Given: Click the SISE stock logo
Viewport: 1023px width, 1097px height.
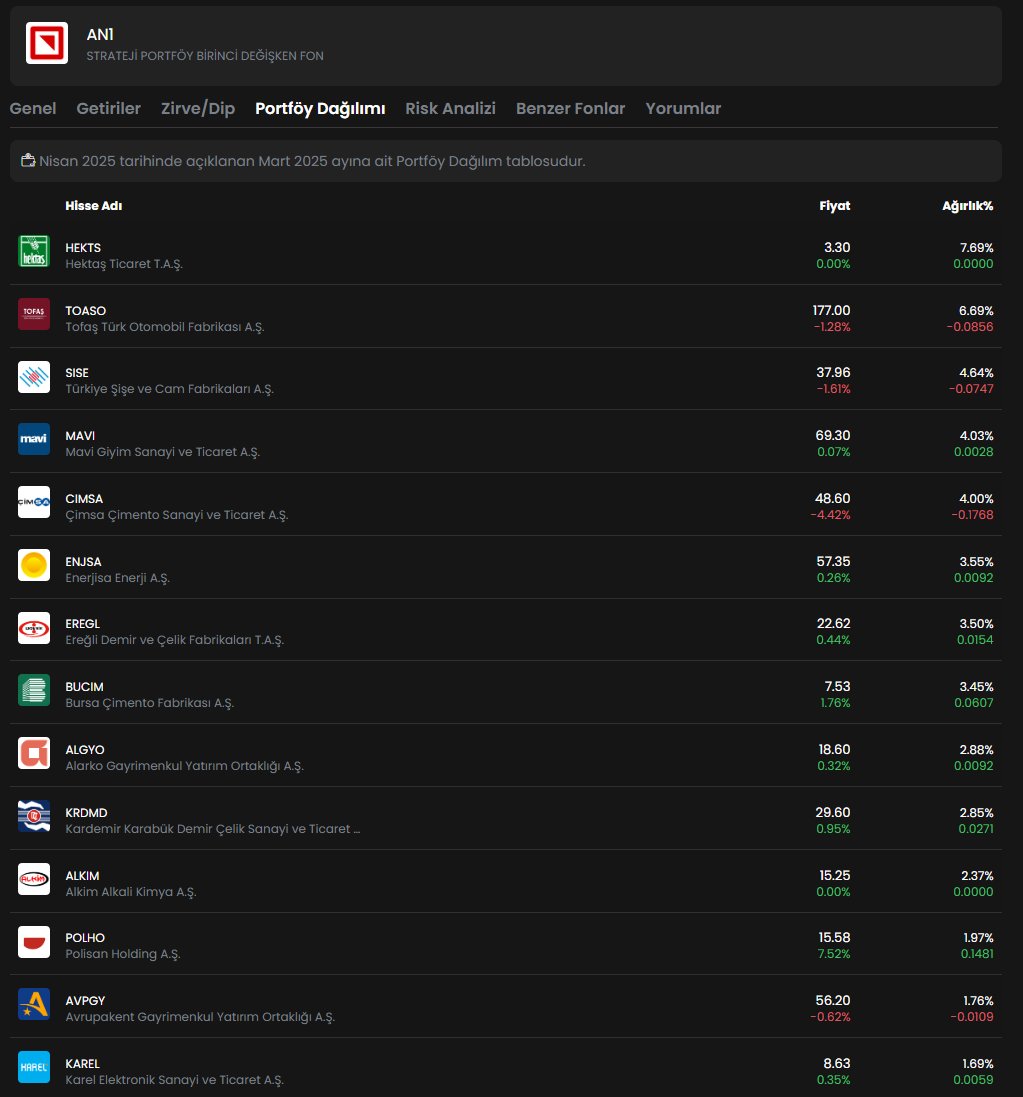Looking at the screenshot, I should 34,377.
